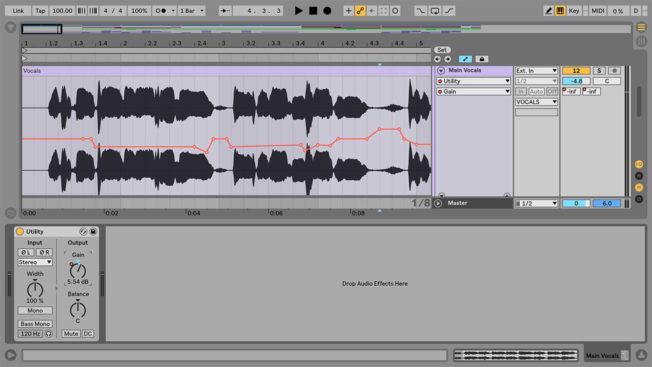The image size is (652, 367).
Task: Toggle the Lock Envelopes button
Action: [482, 59]
